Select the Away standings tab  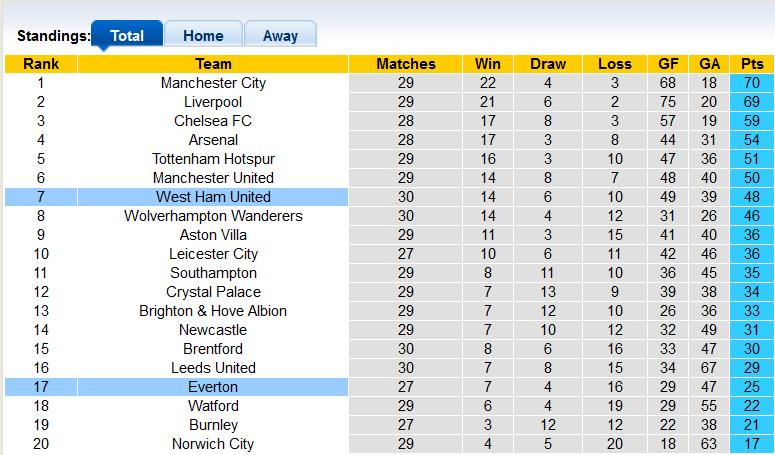(x=280, y=36)
